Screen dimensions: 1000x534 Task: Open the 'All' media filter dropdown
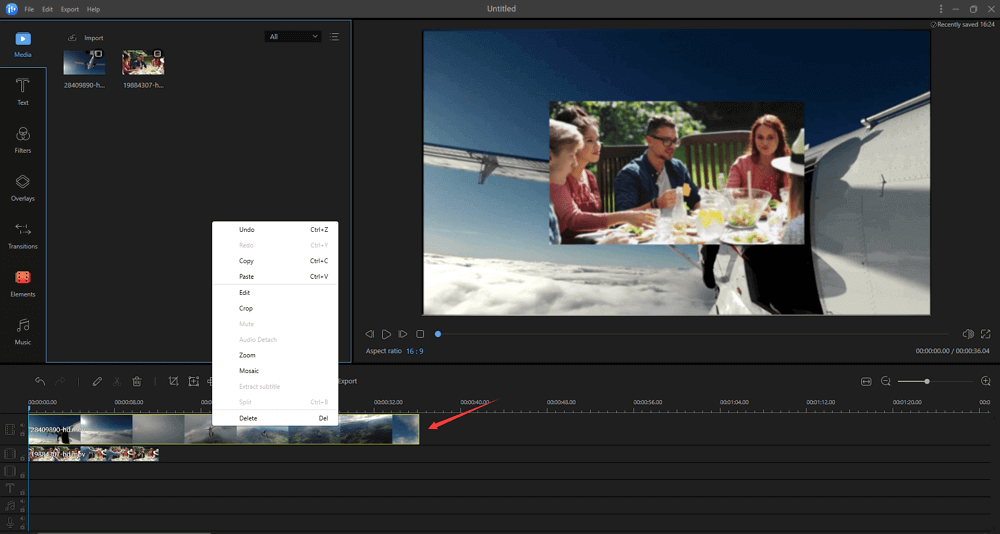(x=293, y=37)
